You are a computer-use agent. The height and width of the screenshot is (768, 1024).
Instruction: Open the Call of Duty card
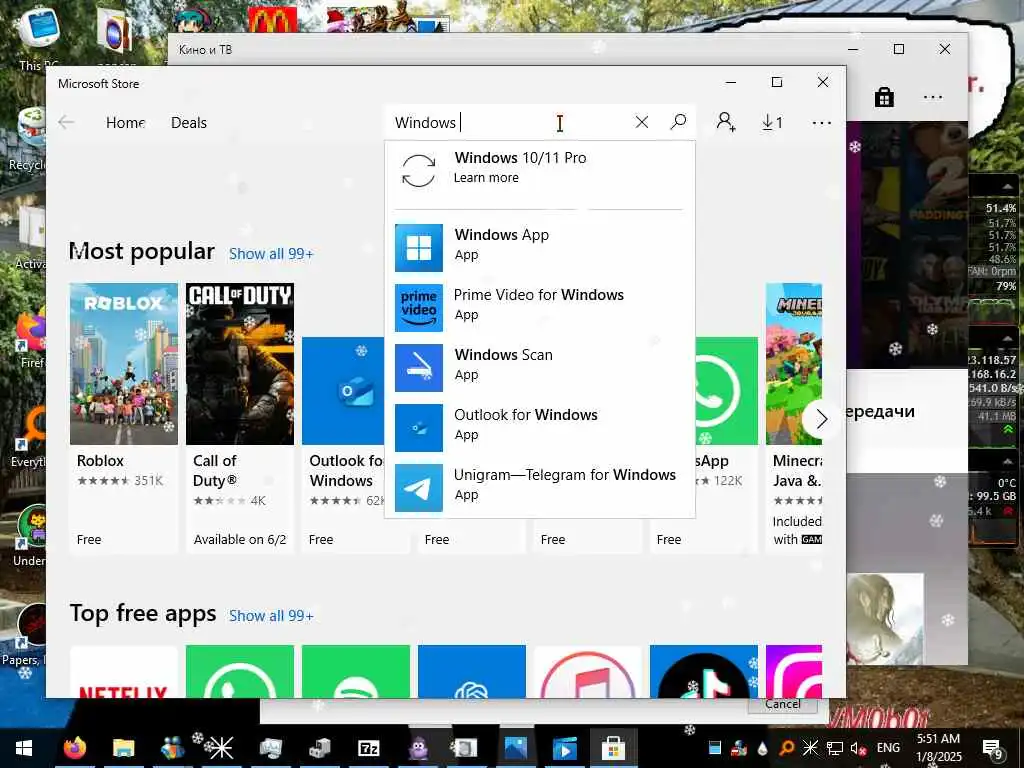[240, 418]
